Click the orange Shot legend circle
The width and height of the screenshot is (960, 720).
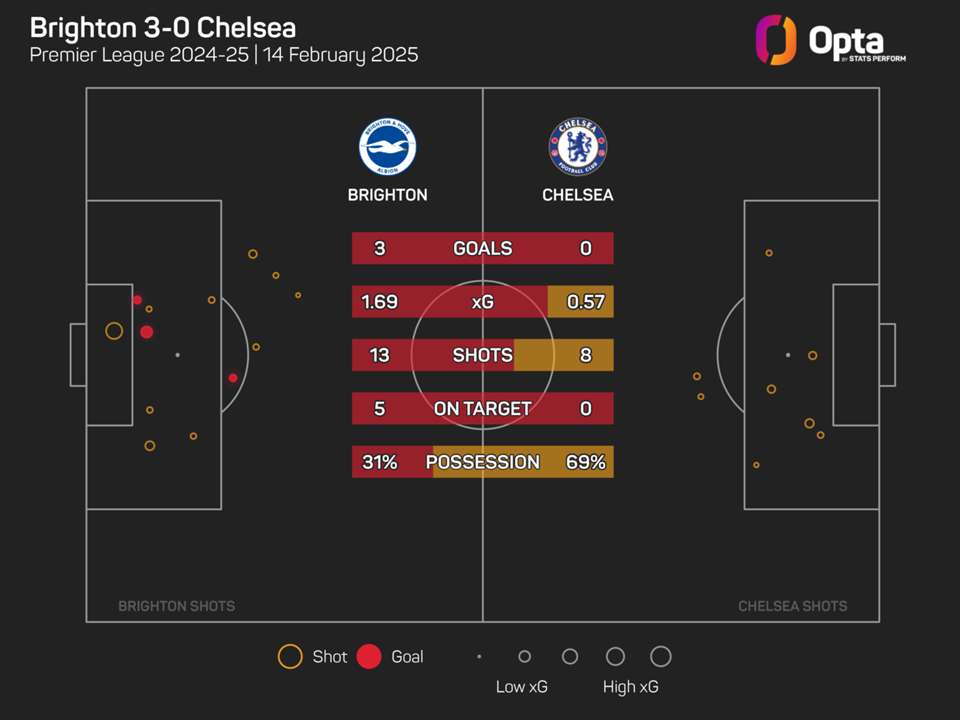point(290,657)
